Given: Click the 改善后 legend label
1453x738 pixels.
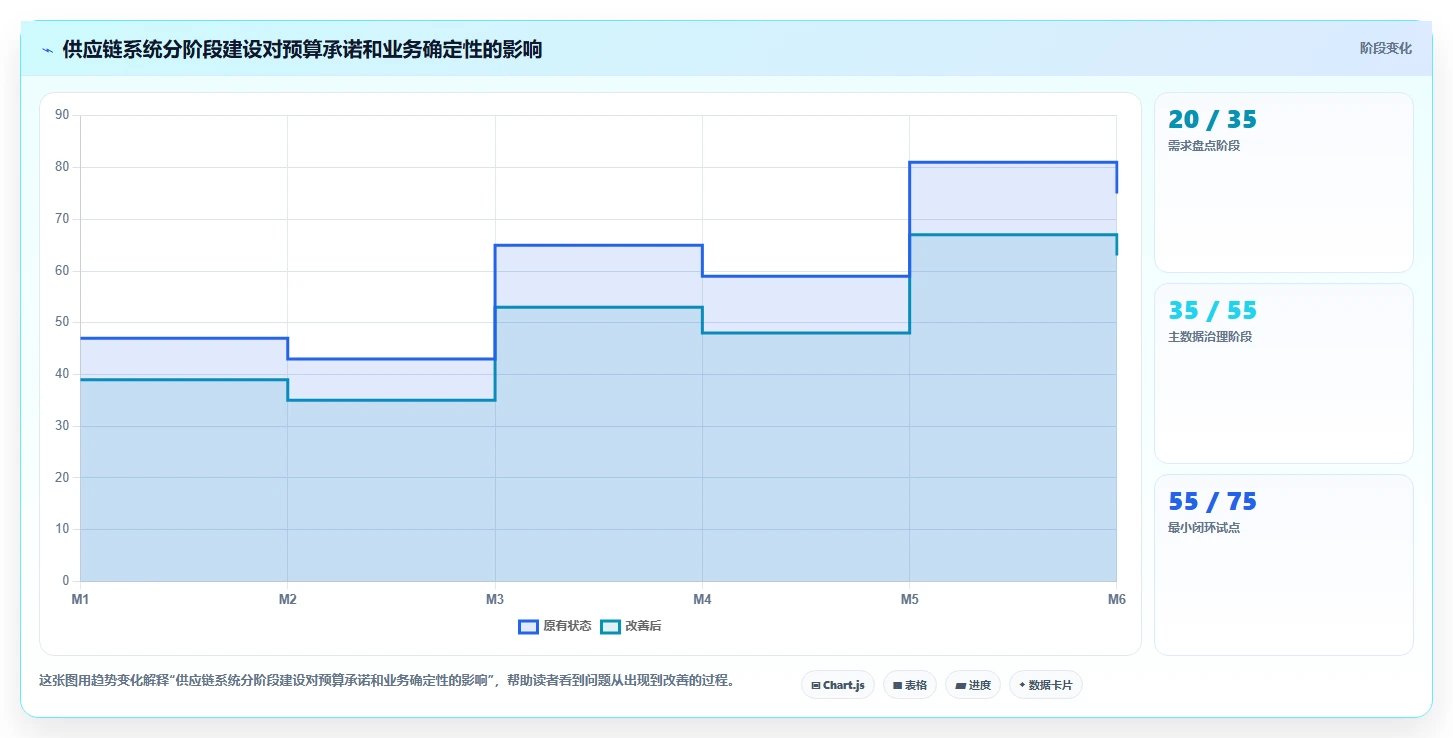Looking at the screenshot, I should coord(643,626).
